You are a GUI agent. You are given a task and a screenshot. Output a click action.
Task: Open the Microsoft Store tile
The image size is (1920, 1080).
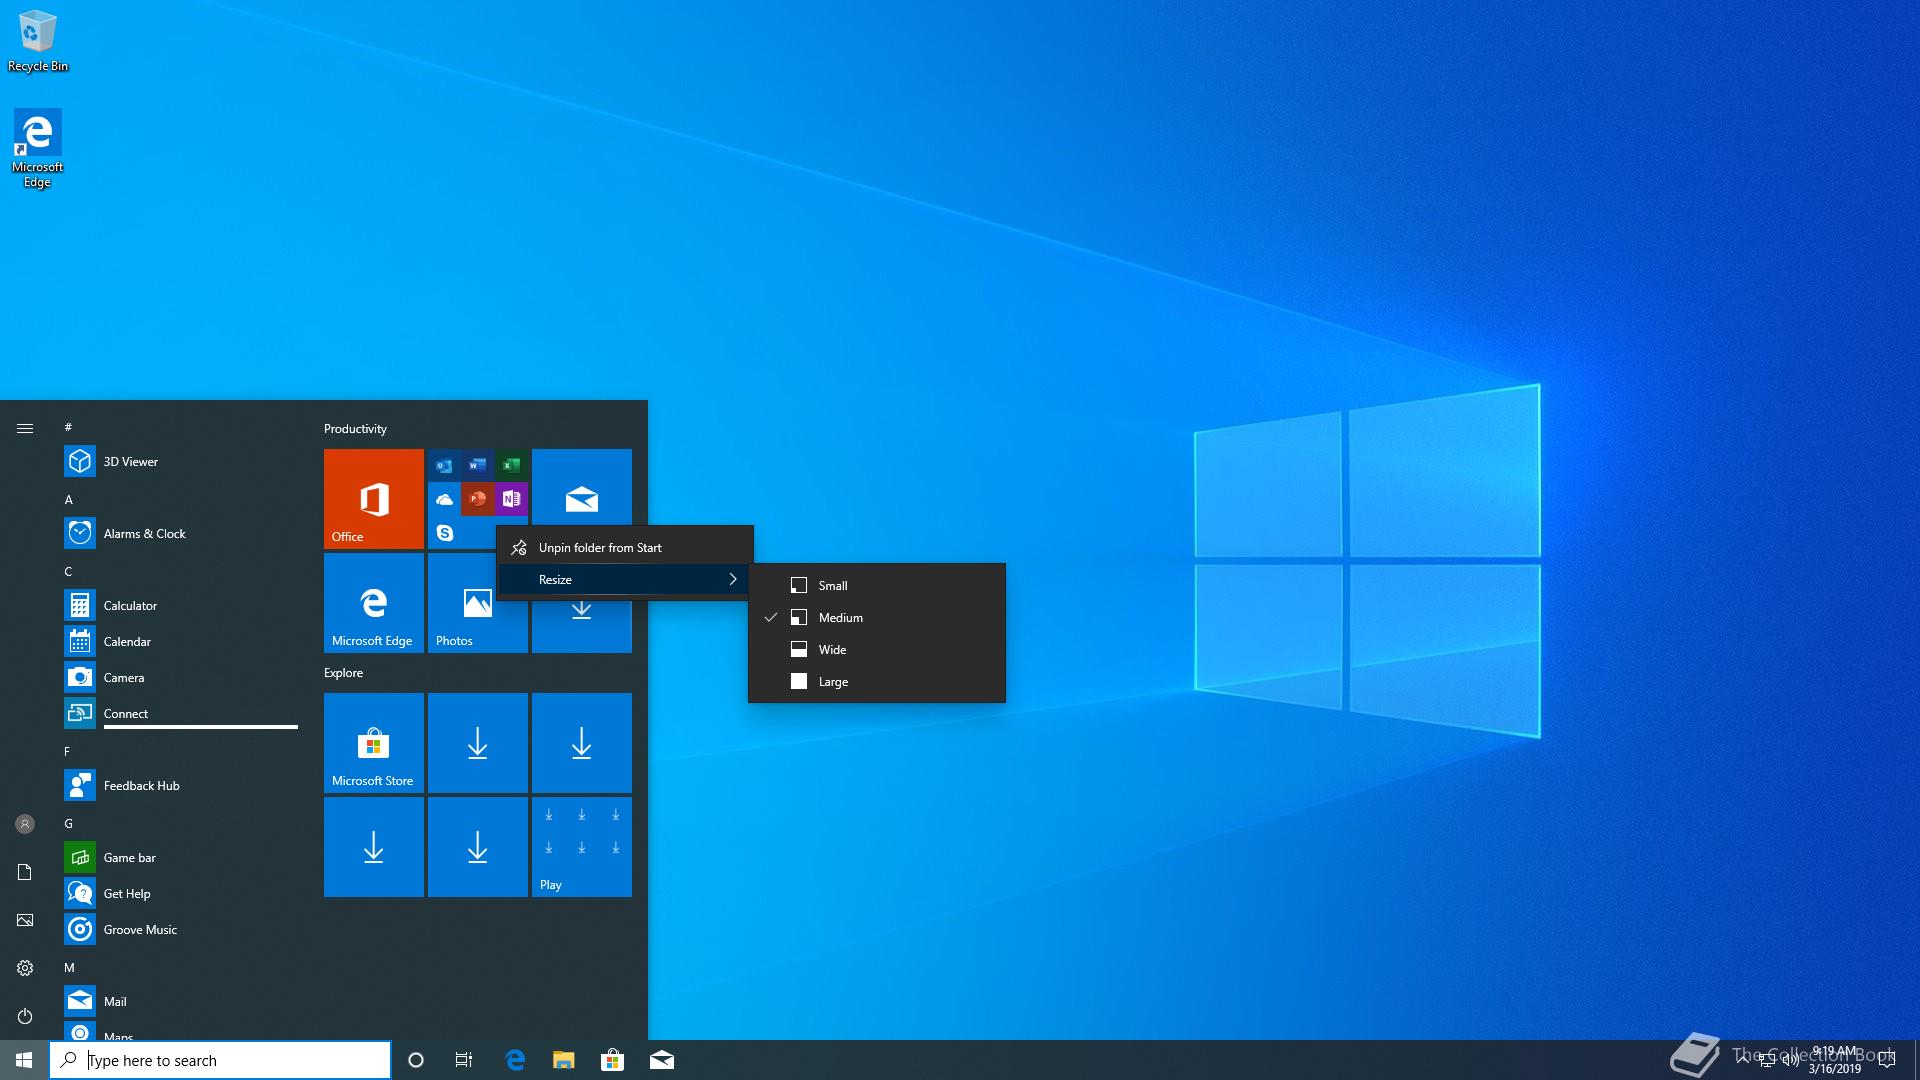tap(373, 742)
